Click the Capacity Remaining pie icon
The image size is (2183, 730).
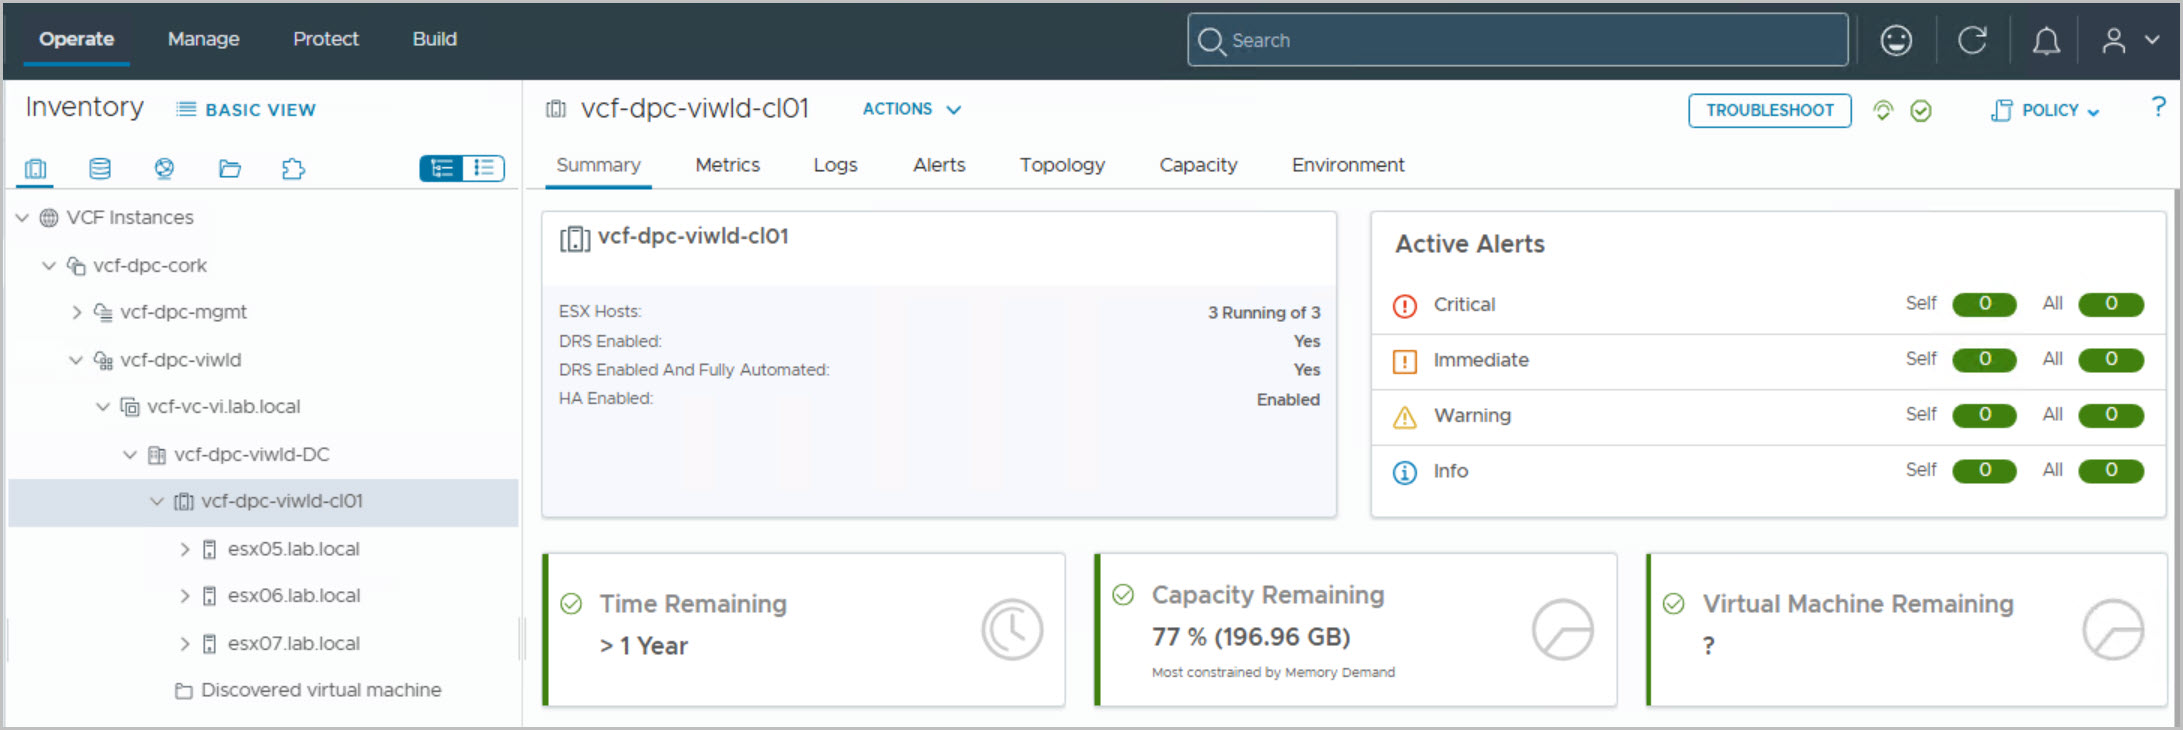pos(1562,629)
